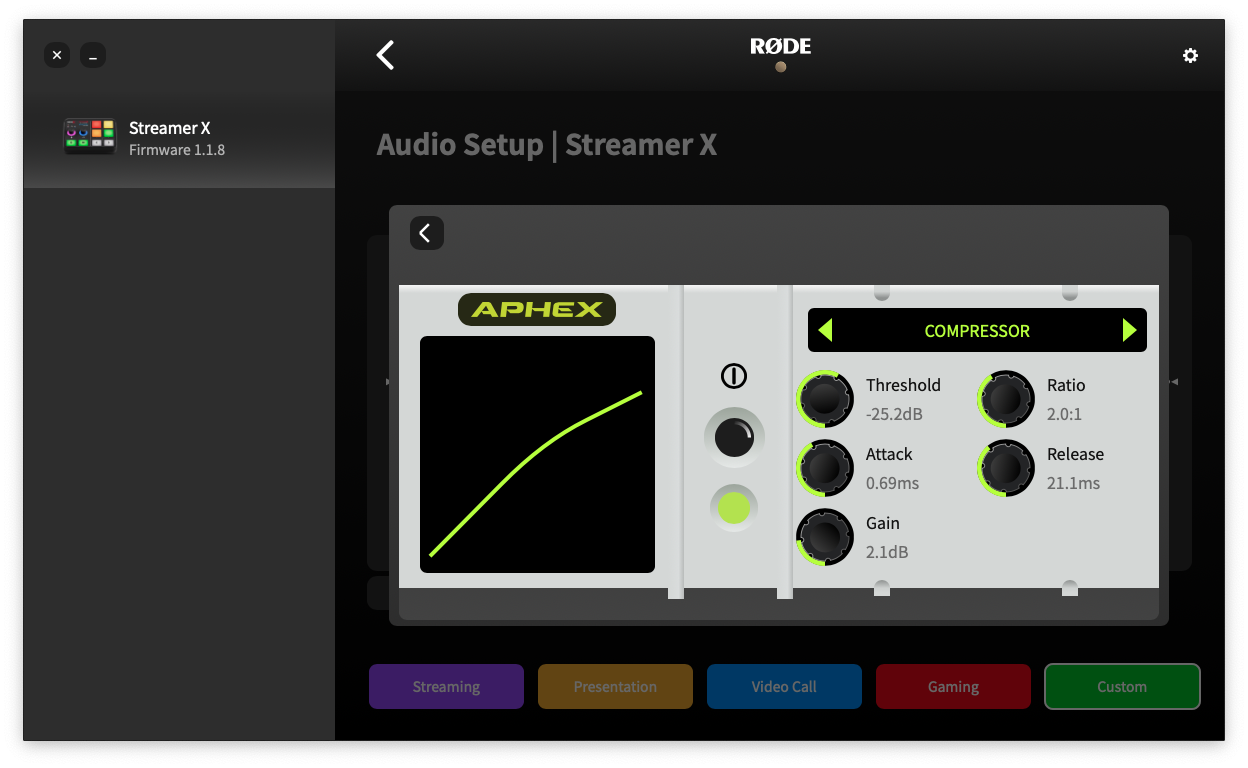The height and width of the screenshot is (768, 1248).
Task: Click the Release label
Action: point(1075,454)
